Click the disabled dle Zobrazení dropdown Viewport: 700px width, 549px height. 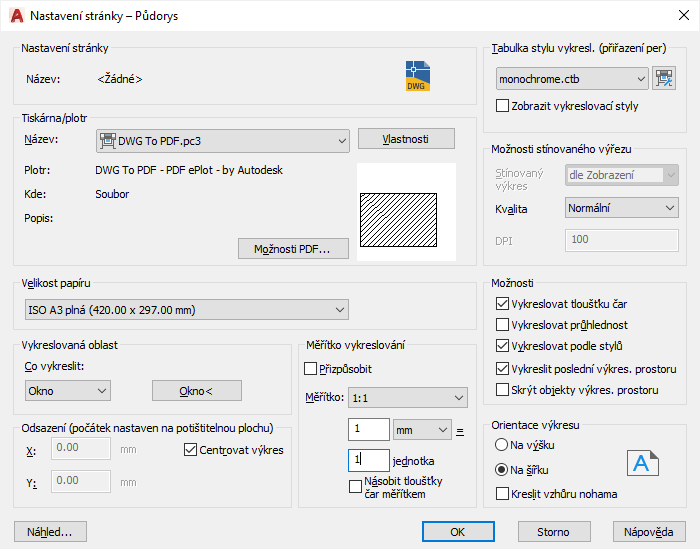(621, 175)
